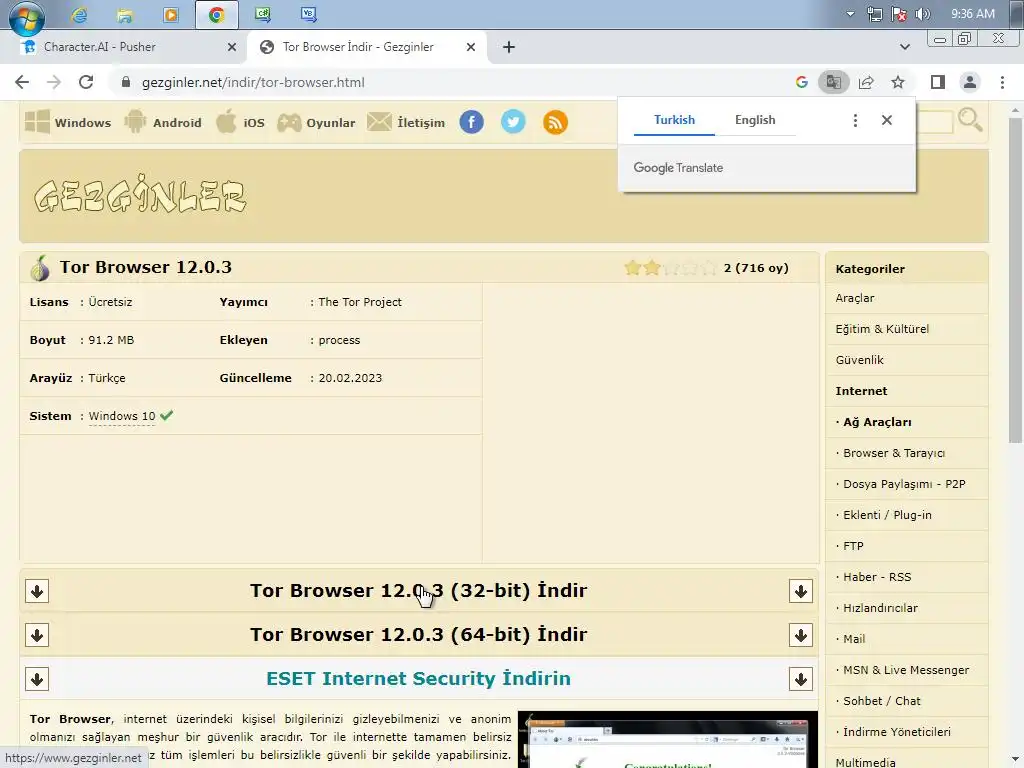Show hidden tray icons arrow
Screen dimensions: 1024x768
[x=850, y=14]
